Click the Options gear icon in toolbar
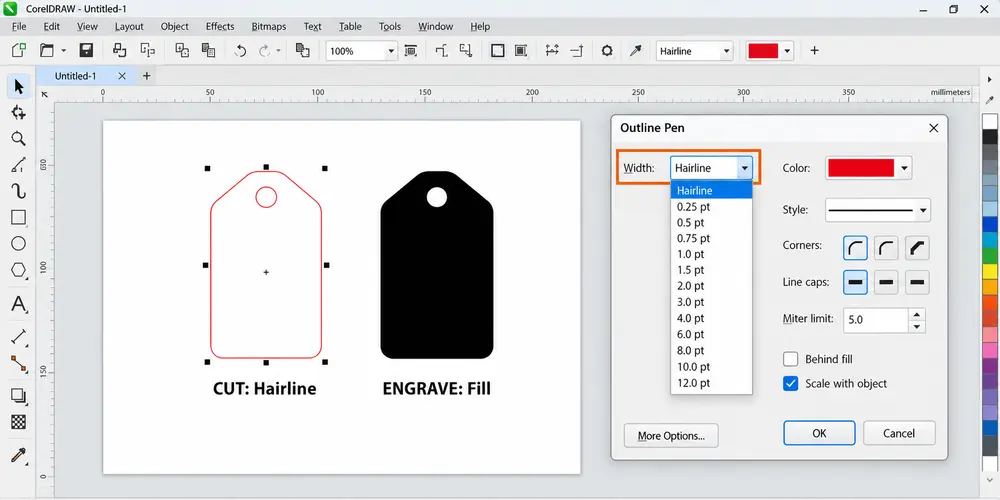This screenshot has height=500, width=1000. (x=607, y=51)
